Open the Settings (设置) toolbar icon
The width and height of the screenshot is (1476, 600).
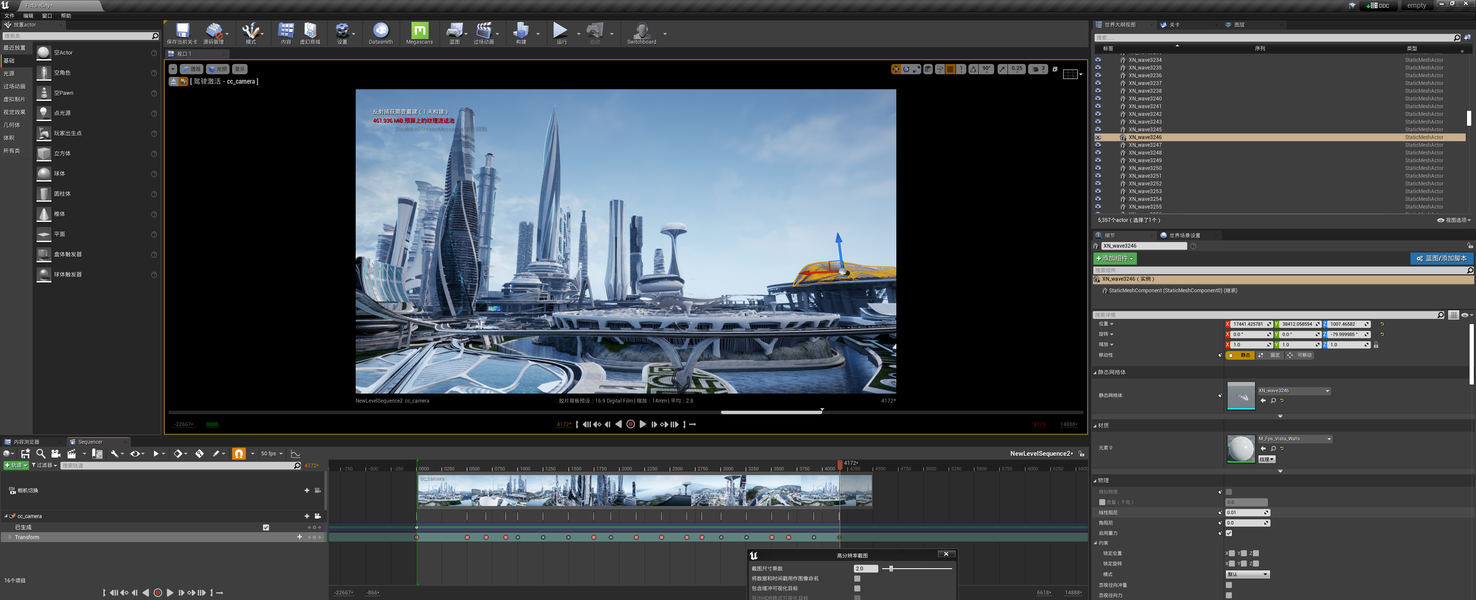click(x=343, y=31)
